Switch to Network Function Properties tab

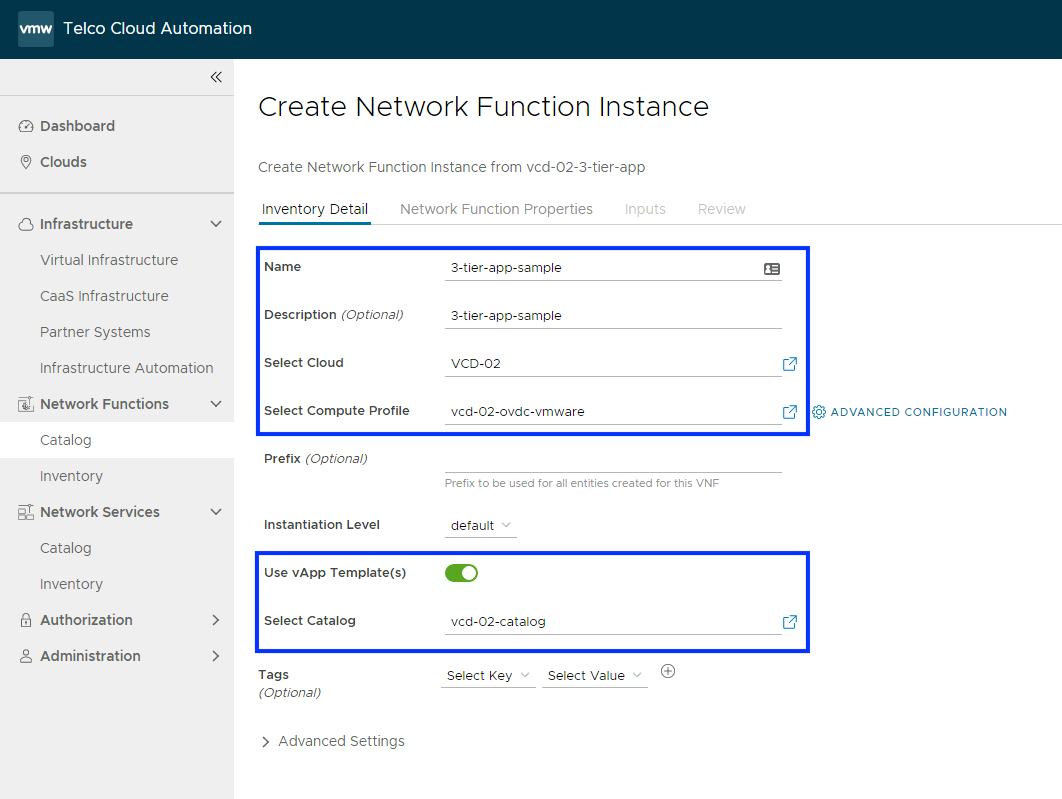pyautogui.click(x=496, y=209)
